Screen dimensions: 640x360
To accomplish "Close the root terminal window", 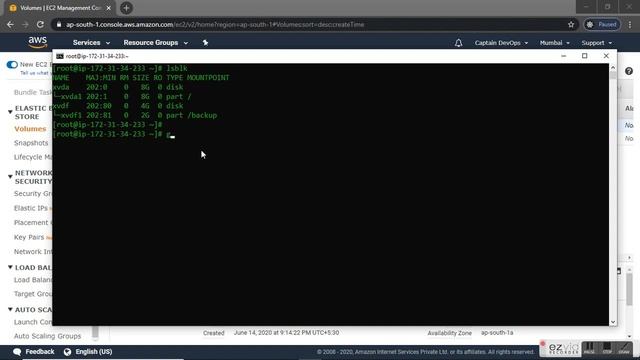I will (606, 56).
